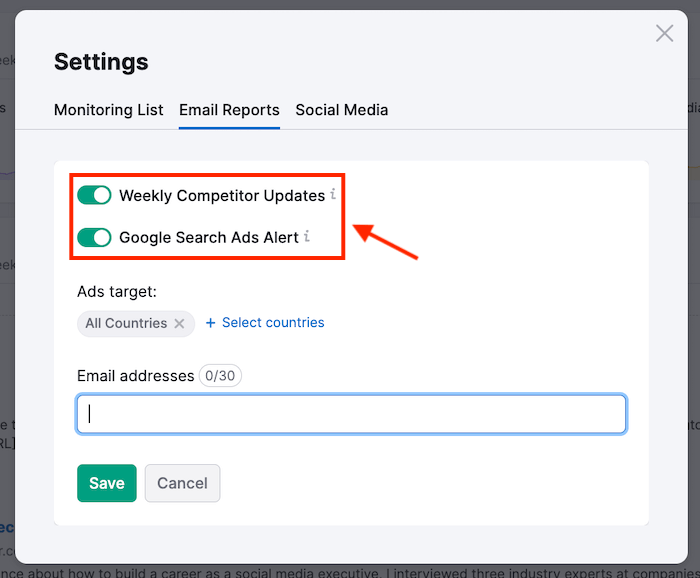Cancel the email report changes
This screenshot has width=700, height=578.
(x=182, y=483)
